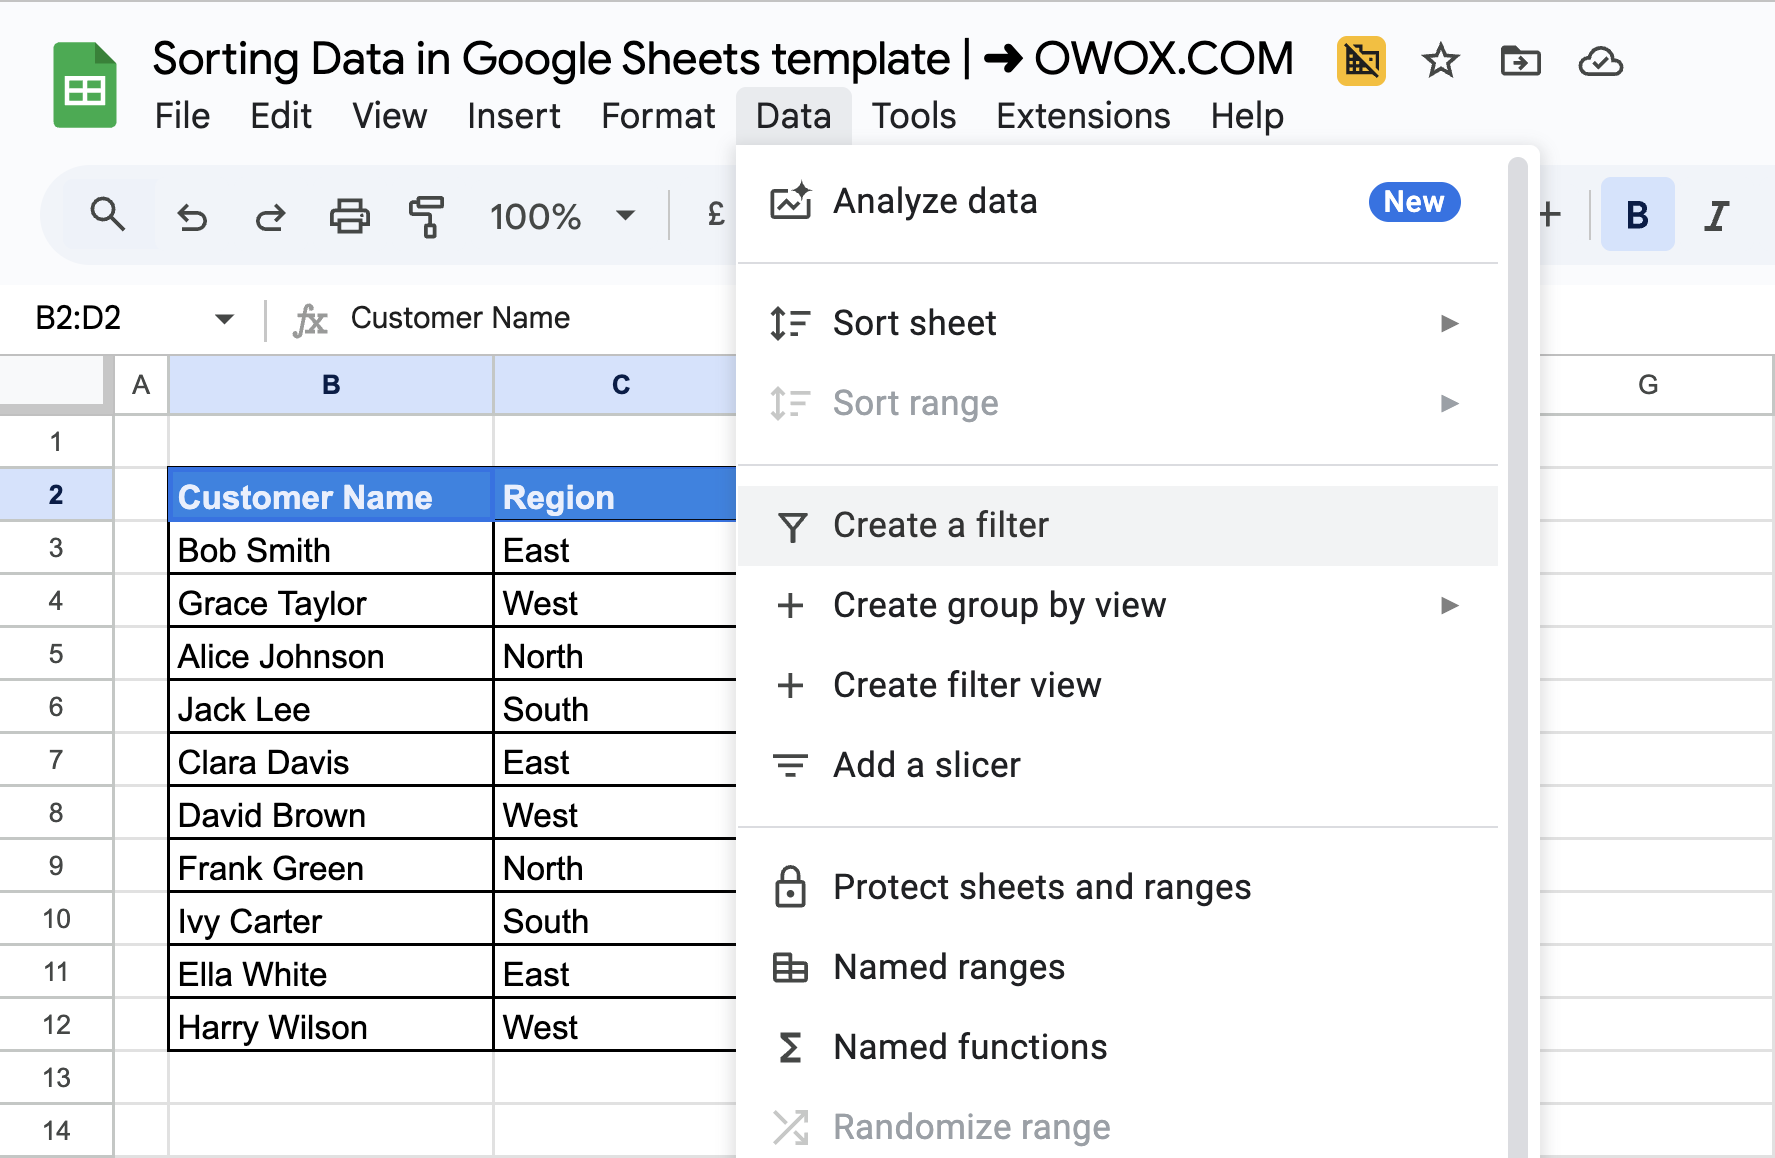Toggle bold formatting button
Viewport: 1775px width, 1158px height.
[x=1637, y=215]
